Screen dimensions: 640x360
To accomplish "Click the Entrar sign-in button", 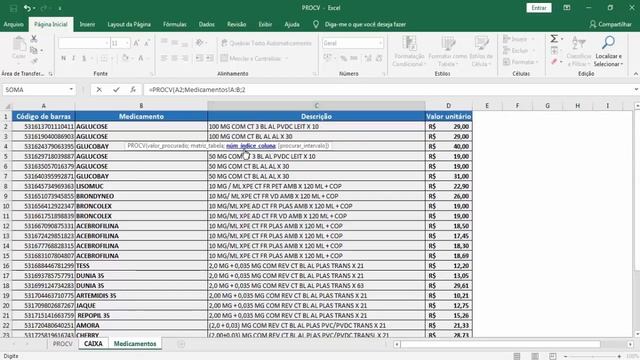I will point(539,8).
